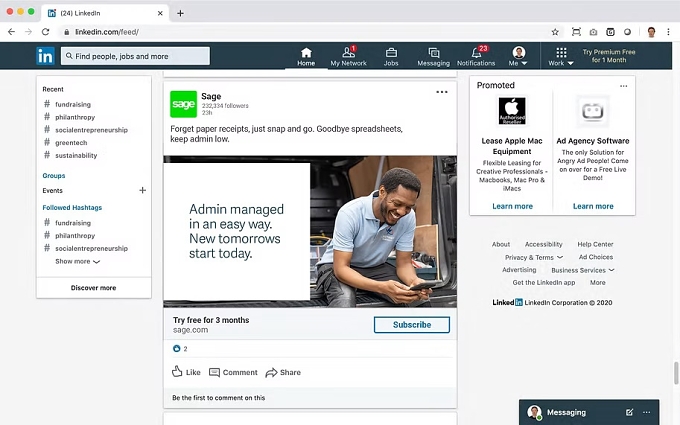Open the Advertising footer link
This screenshot has width=680, height=425.
point(519,270)
